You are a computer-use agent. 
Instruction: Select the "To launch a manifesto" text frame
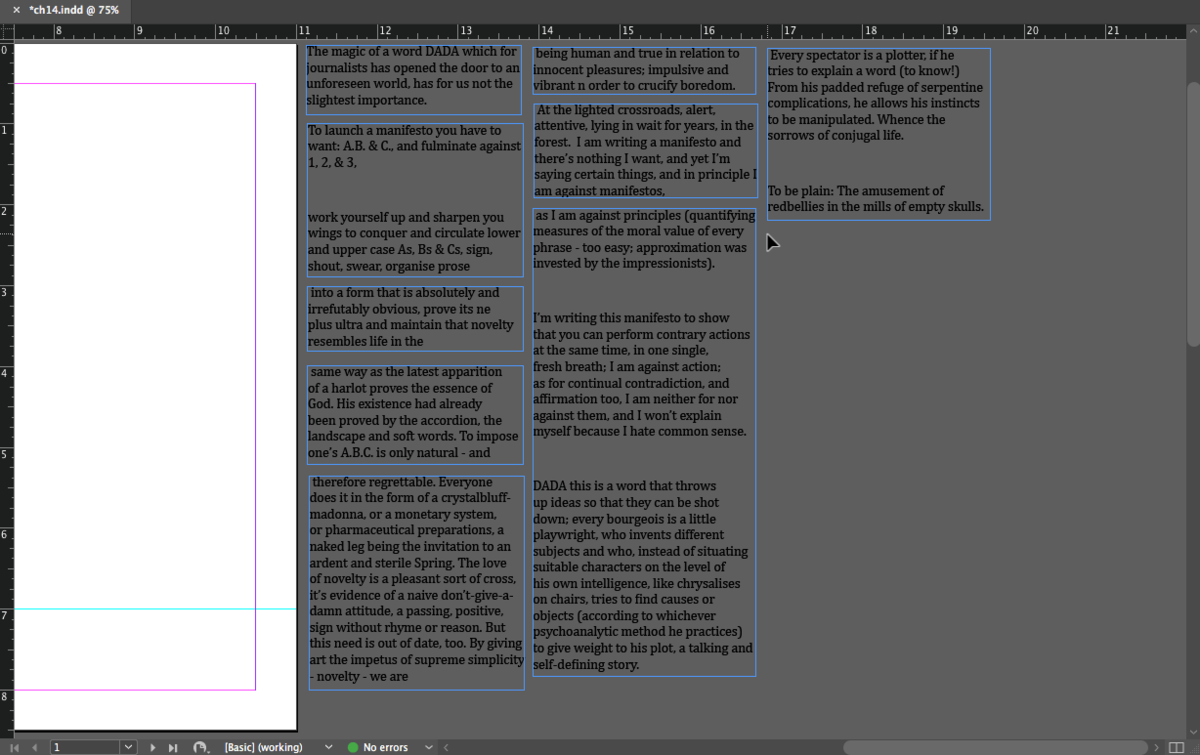coord(414,199)
